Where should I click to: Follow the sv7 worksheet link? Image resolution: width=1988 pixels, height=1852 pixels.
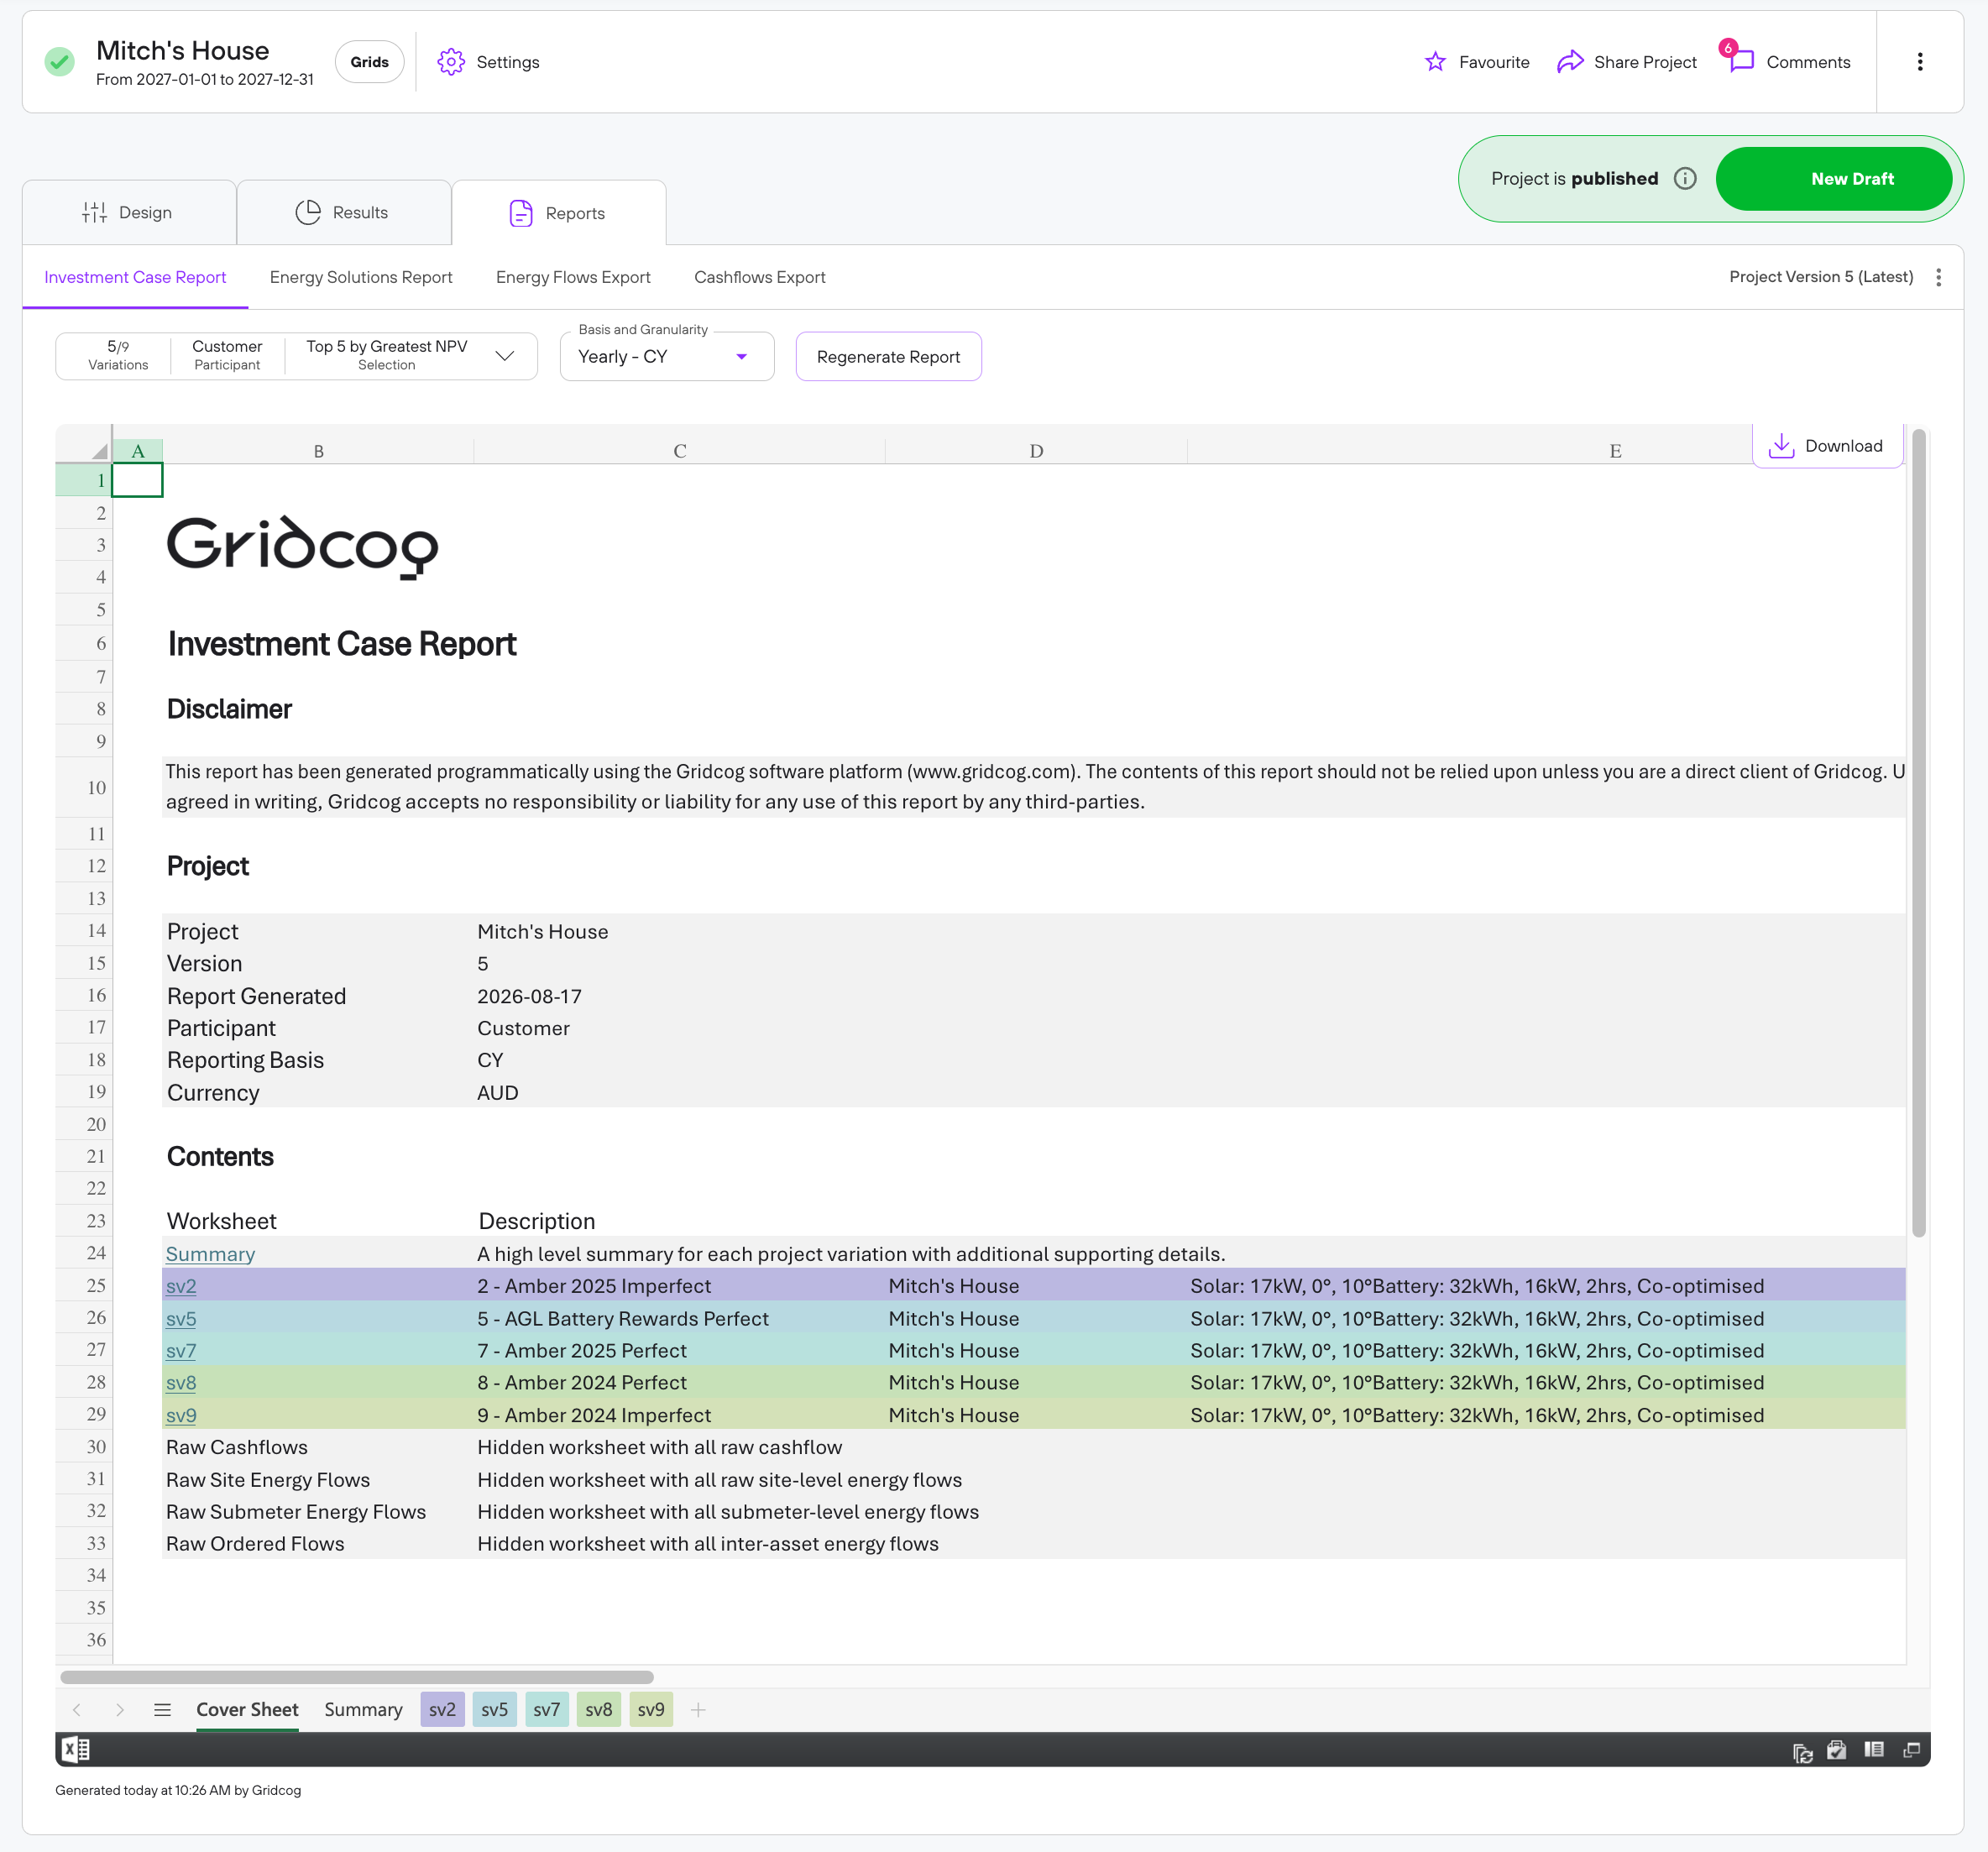[x=181, y=1351]
